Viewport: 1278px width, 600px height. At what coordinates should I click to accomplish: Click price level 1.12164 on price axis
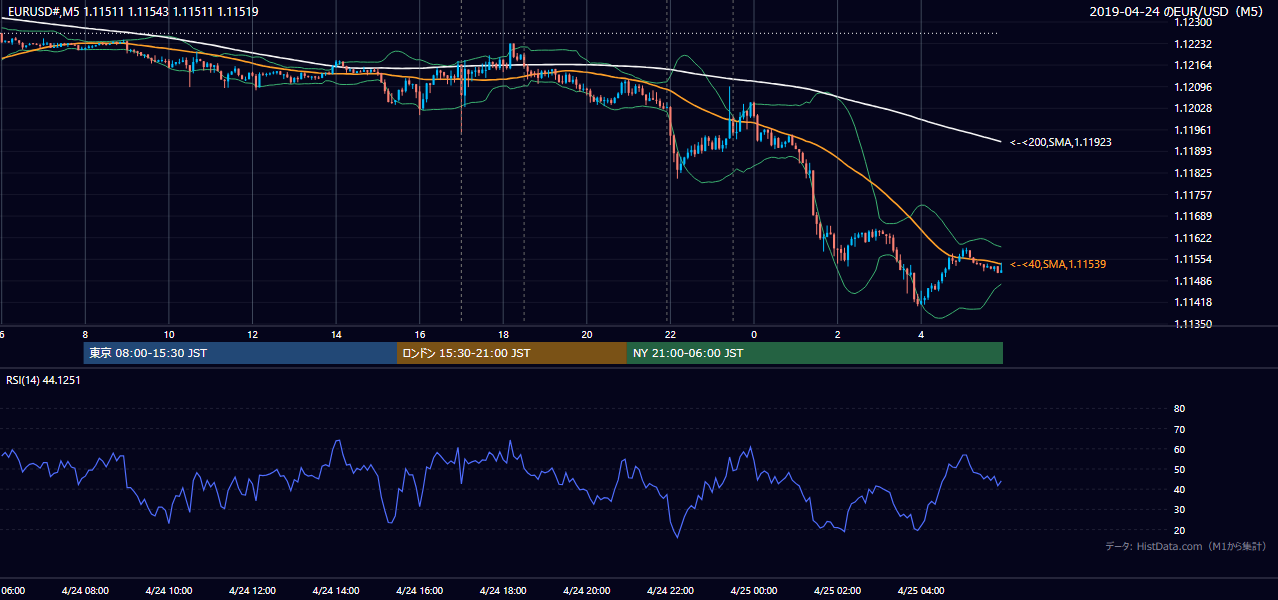[1193, 65]
